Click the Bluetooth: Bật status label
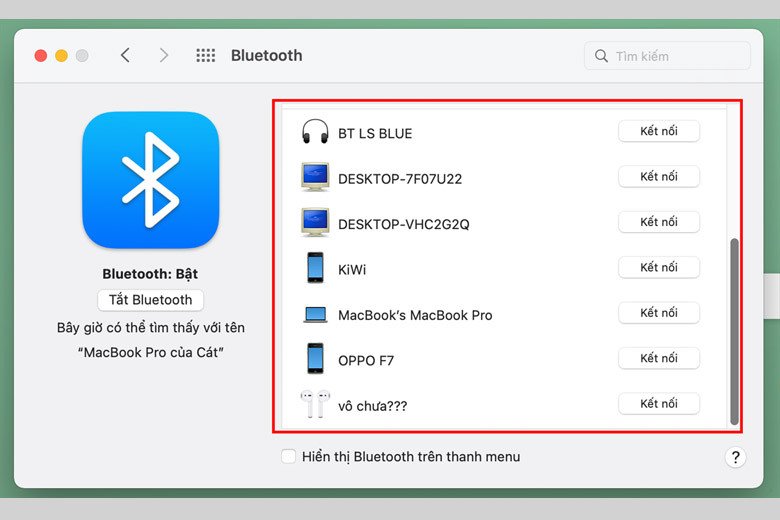780x520 pixels. 150,274
